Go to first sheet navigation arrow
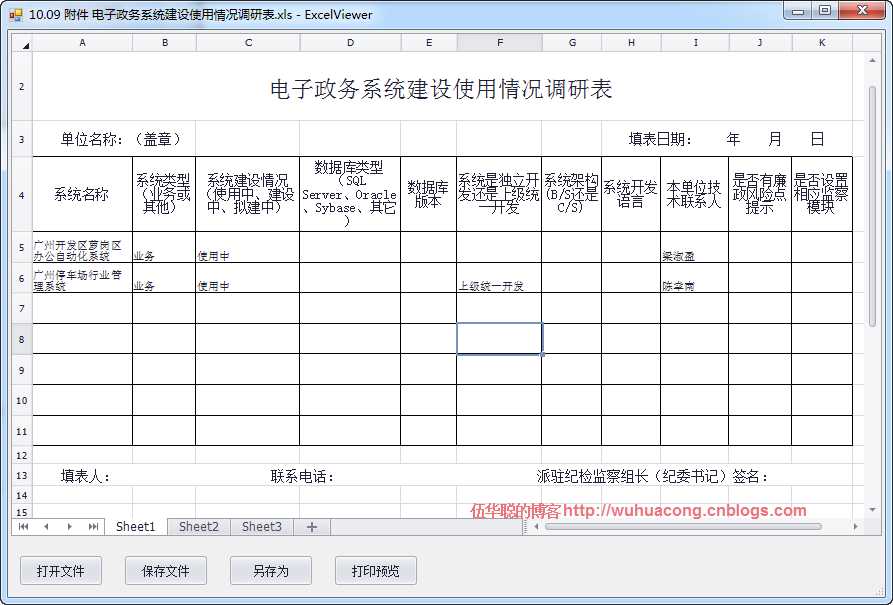Viewport: 893px width, 605px height. [x=23, y=527]
